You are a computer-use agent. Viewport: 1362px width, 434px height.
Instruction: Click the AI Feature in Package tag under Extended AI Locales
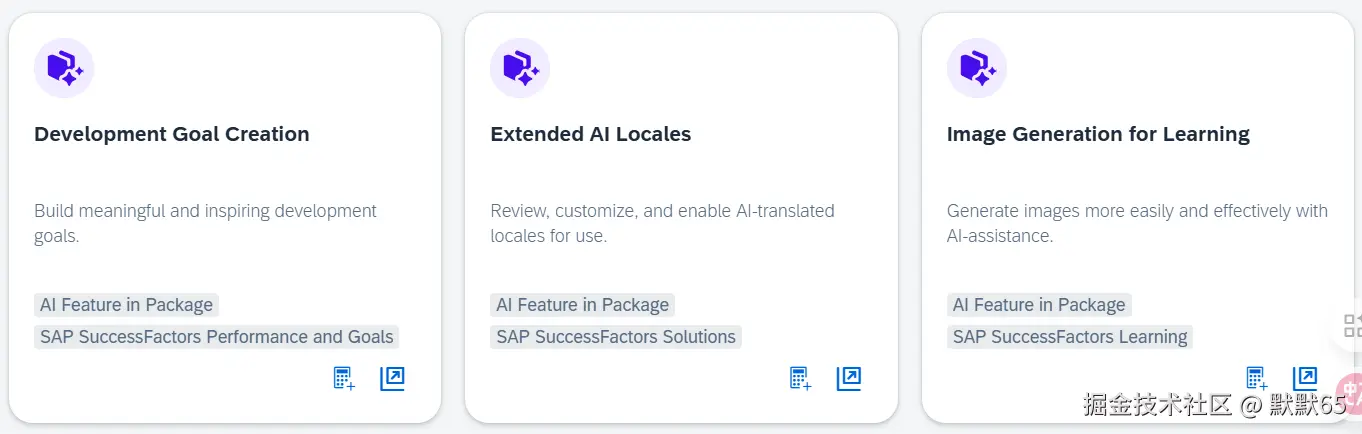click(582, 305)
